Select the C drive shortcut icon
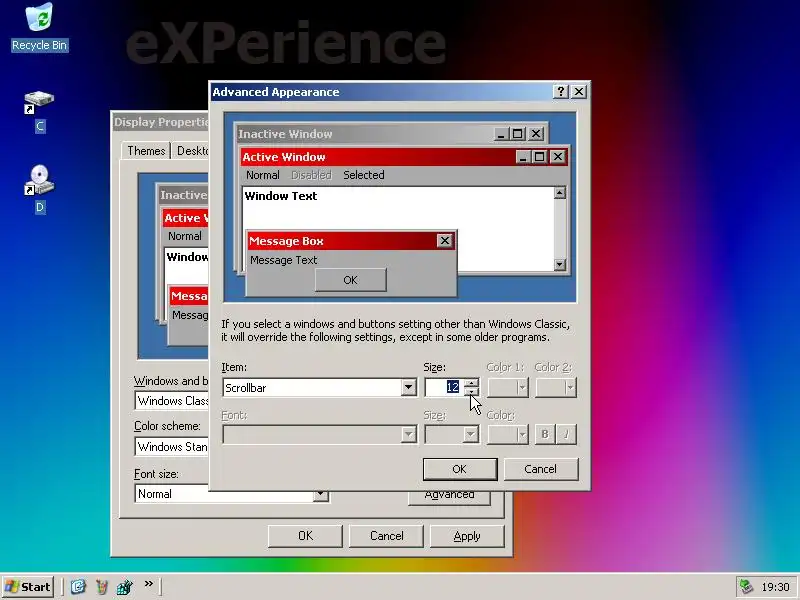This screenshot has width=800, height=600. (x=39, y=111)
